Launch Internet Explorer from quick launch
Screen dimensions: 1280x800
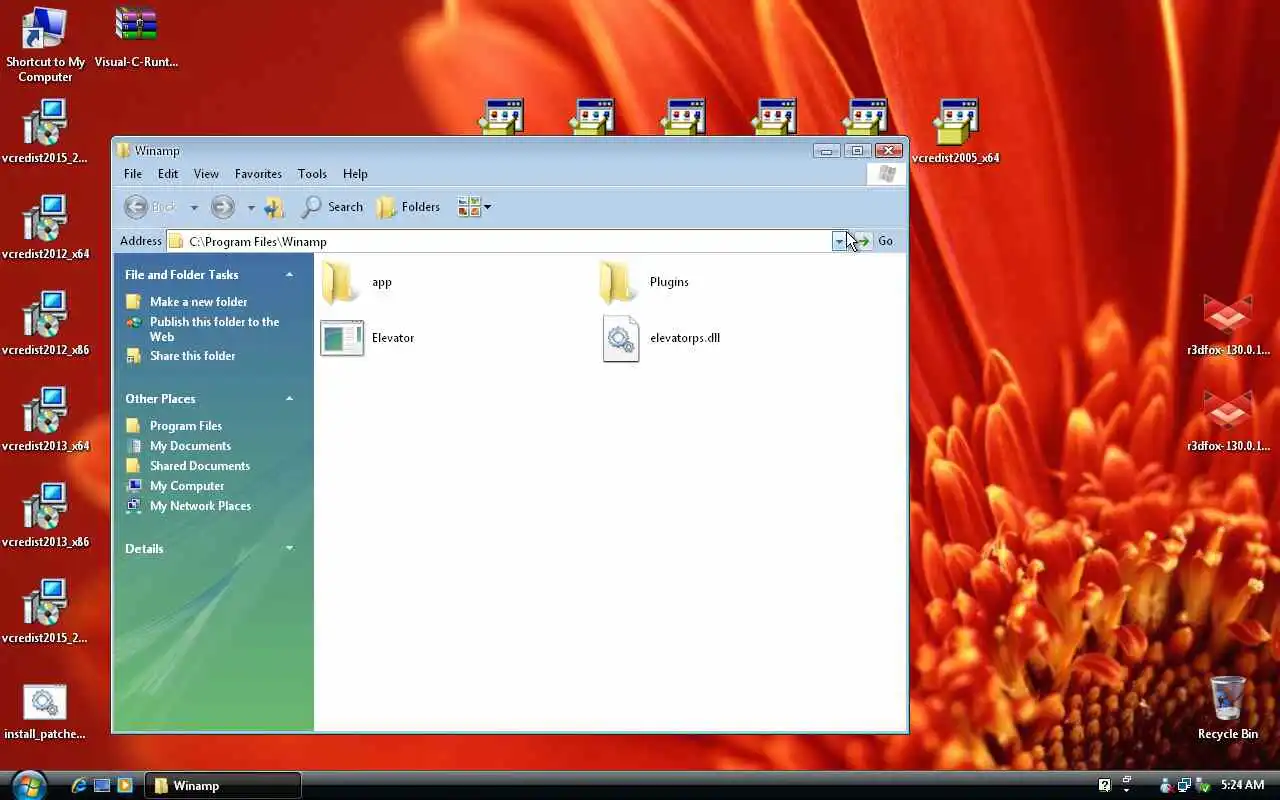(79, 786)
